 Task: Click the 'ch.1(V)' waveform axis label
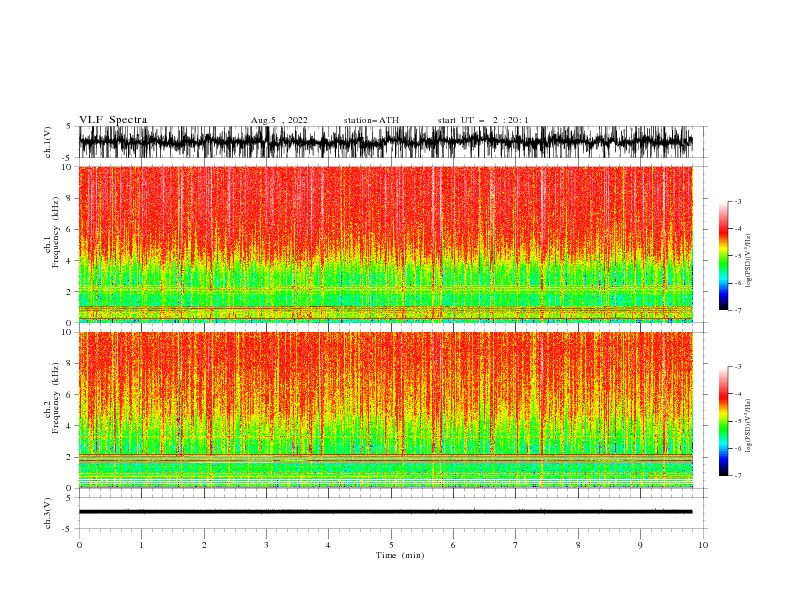click(48, 142)
